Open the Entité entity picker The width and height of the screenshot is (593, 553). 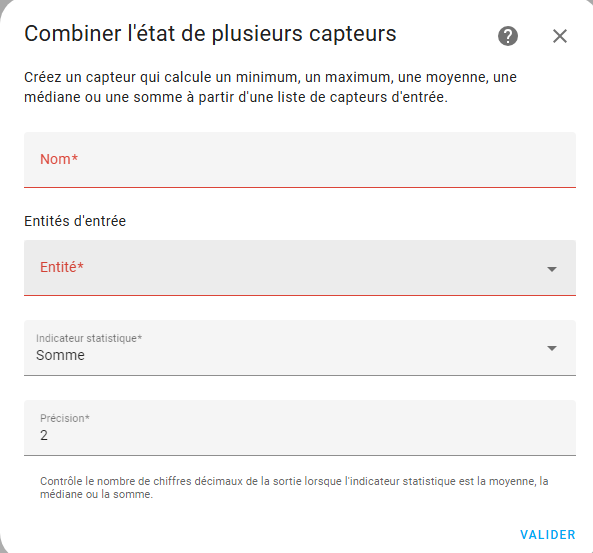pyautogui.click(x=300, y=268)
